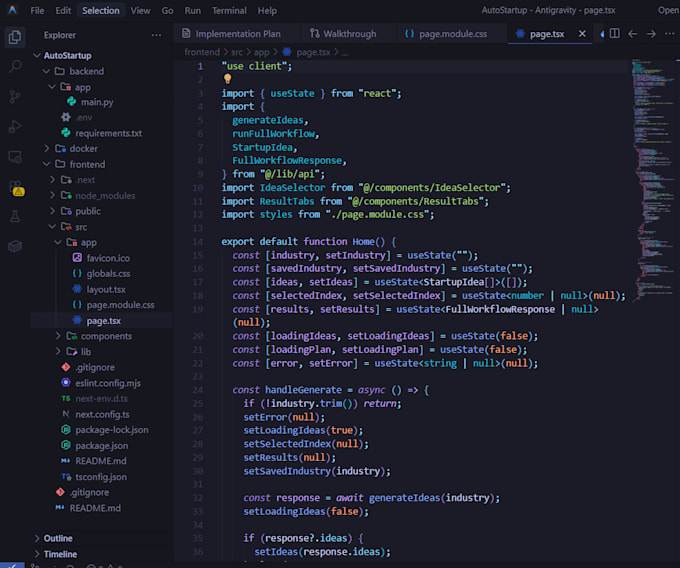Open the Run and Debug icon
The image size is (680, 568).
point(15,126)
